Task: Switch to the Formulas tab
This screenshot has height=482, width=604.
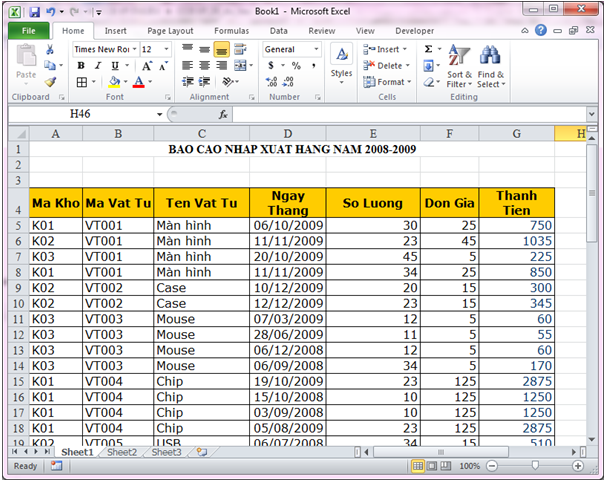Action: pos(232,31)
